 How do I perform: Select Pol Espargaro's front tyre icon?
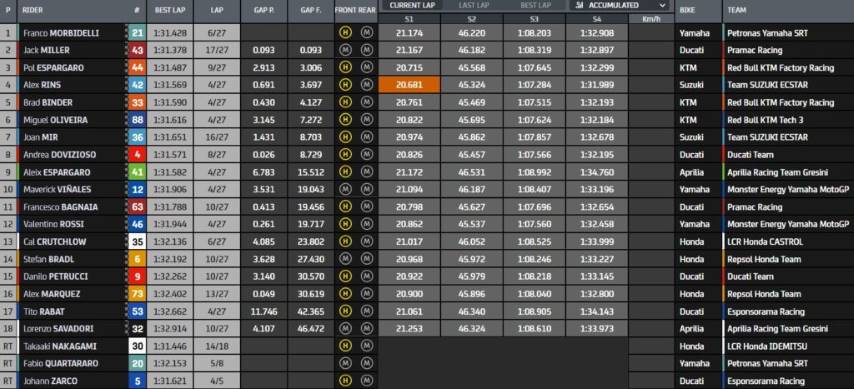344,68
